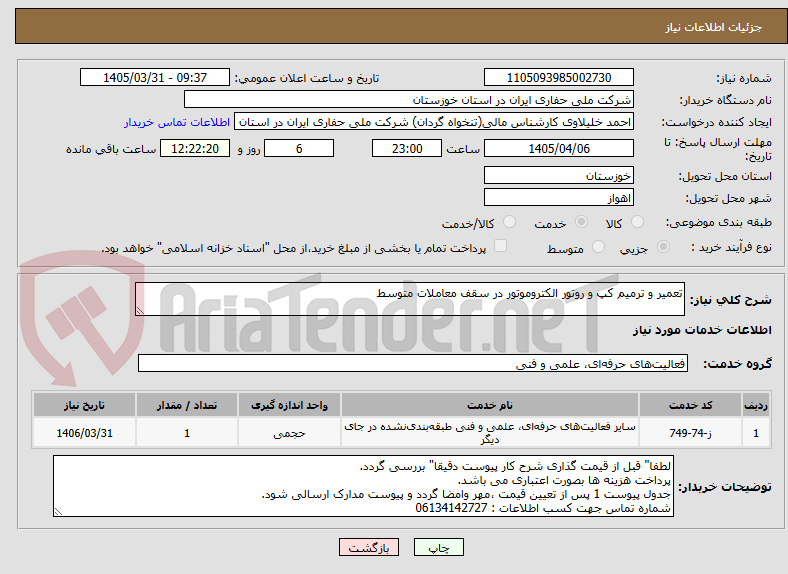Click the service code cell ز-74-749

click(x=691, y=433)
